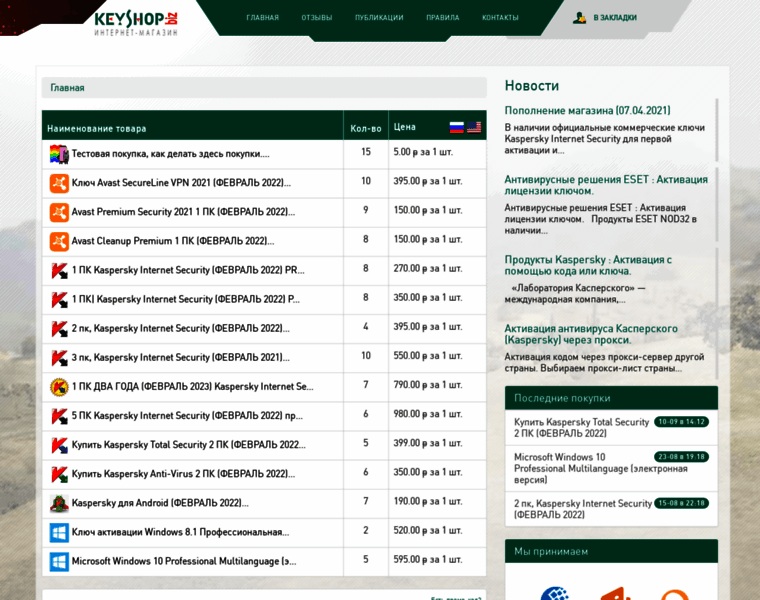Click the Avast SecureLine VPN 2021 product icon

click(59, 183)
